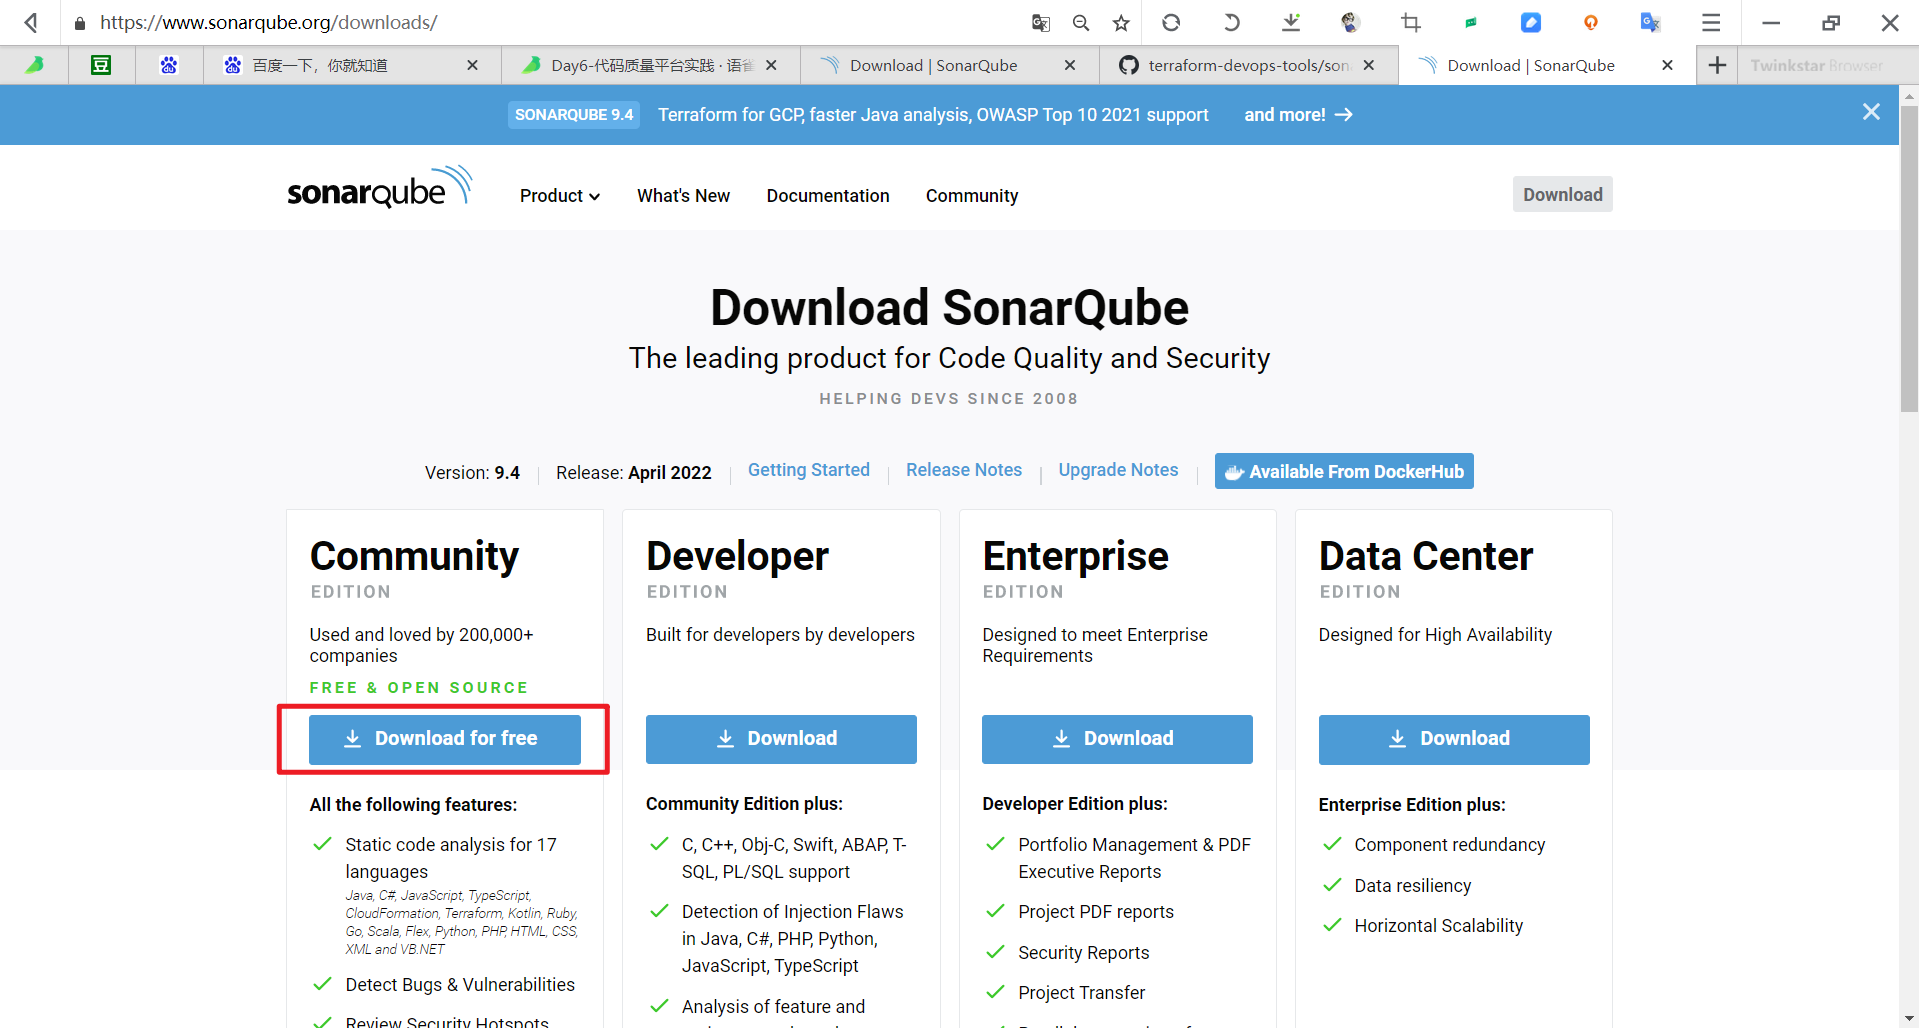Click the user avatar icon in toolbar
This screenshot has height=1028, width=1919.
[1350, 22]
